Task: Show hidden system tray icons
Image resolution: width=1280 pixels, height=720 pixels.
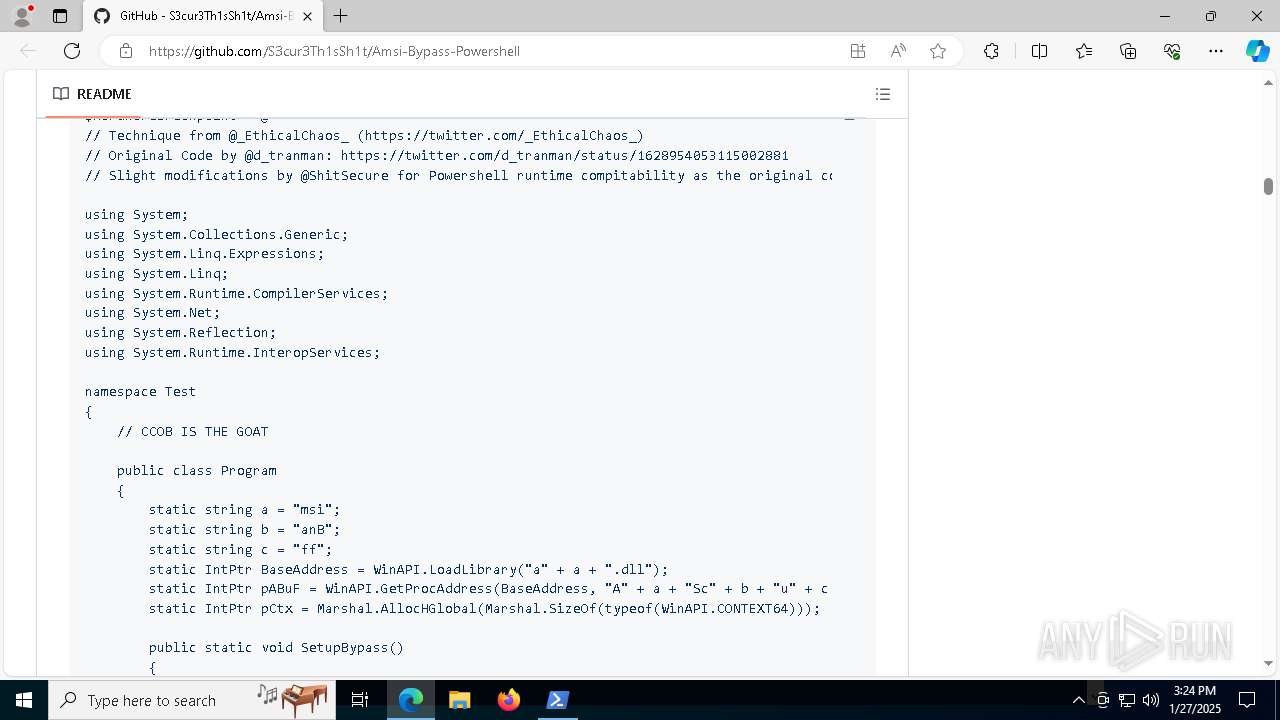Action: [1078, 700]
